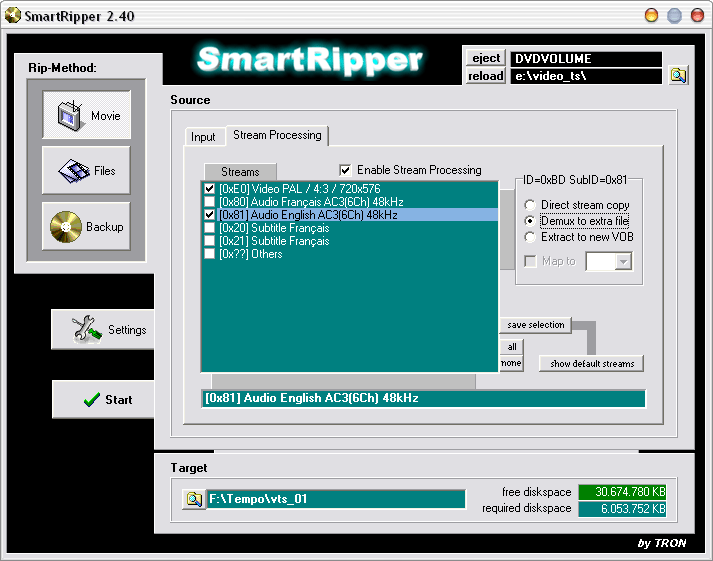This screenshot has height=561, width=713.
Task: Click the show default streams button
Action: pyautogui.click(x=591, y=364)
